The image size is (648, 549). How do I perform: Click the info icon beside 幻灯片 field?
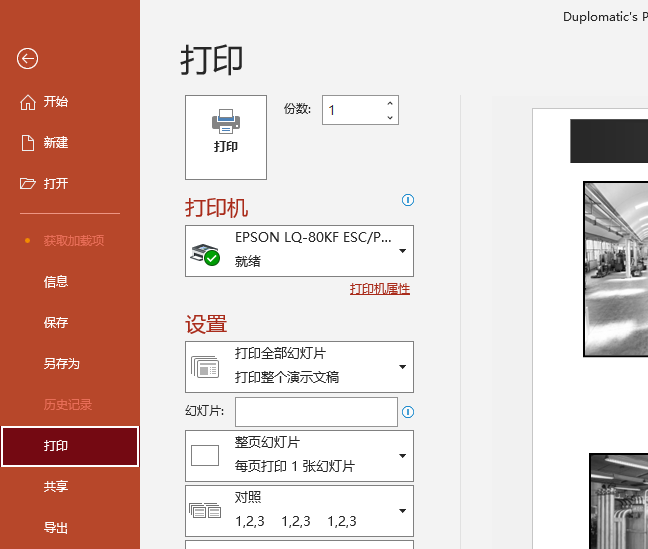pos(408,412)
